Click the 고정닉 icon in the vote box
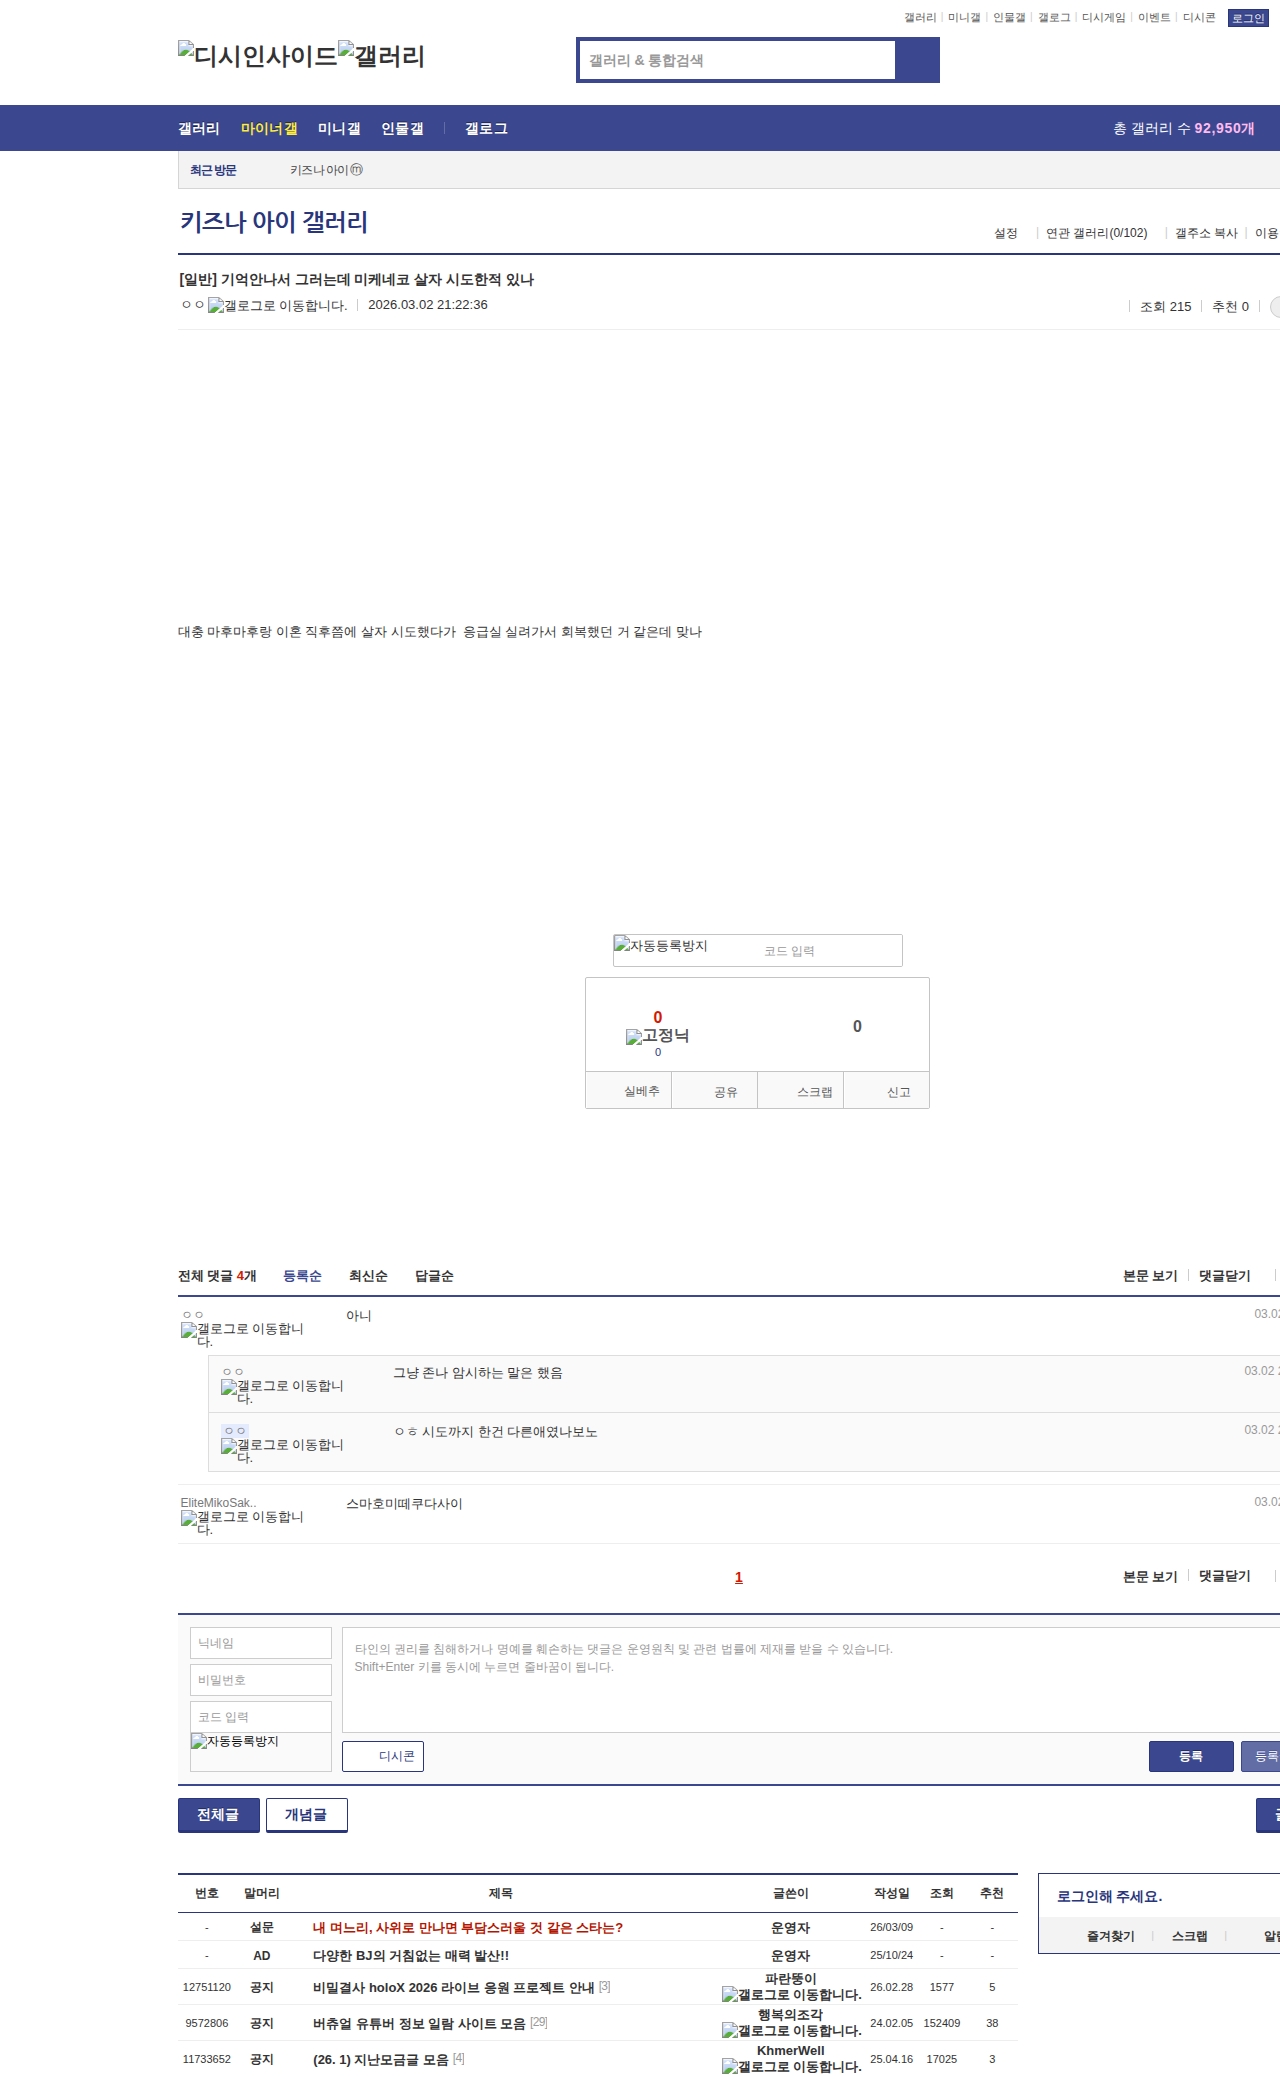This screenshot has height=2076, width=1280. [657, 1036]
